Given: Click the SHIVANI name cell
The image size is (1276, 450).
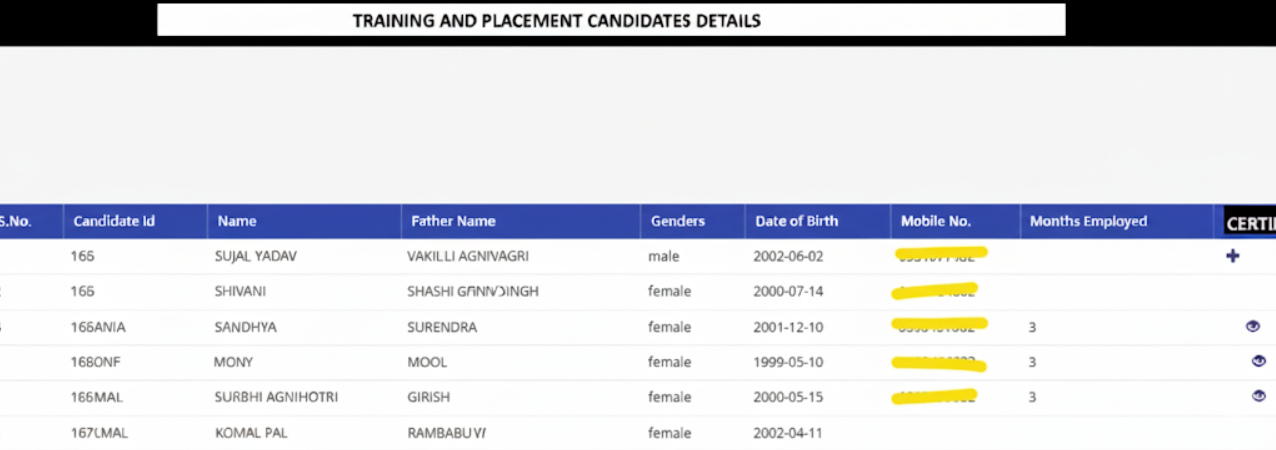Looking at the screenshot, I should click(240, 291).
